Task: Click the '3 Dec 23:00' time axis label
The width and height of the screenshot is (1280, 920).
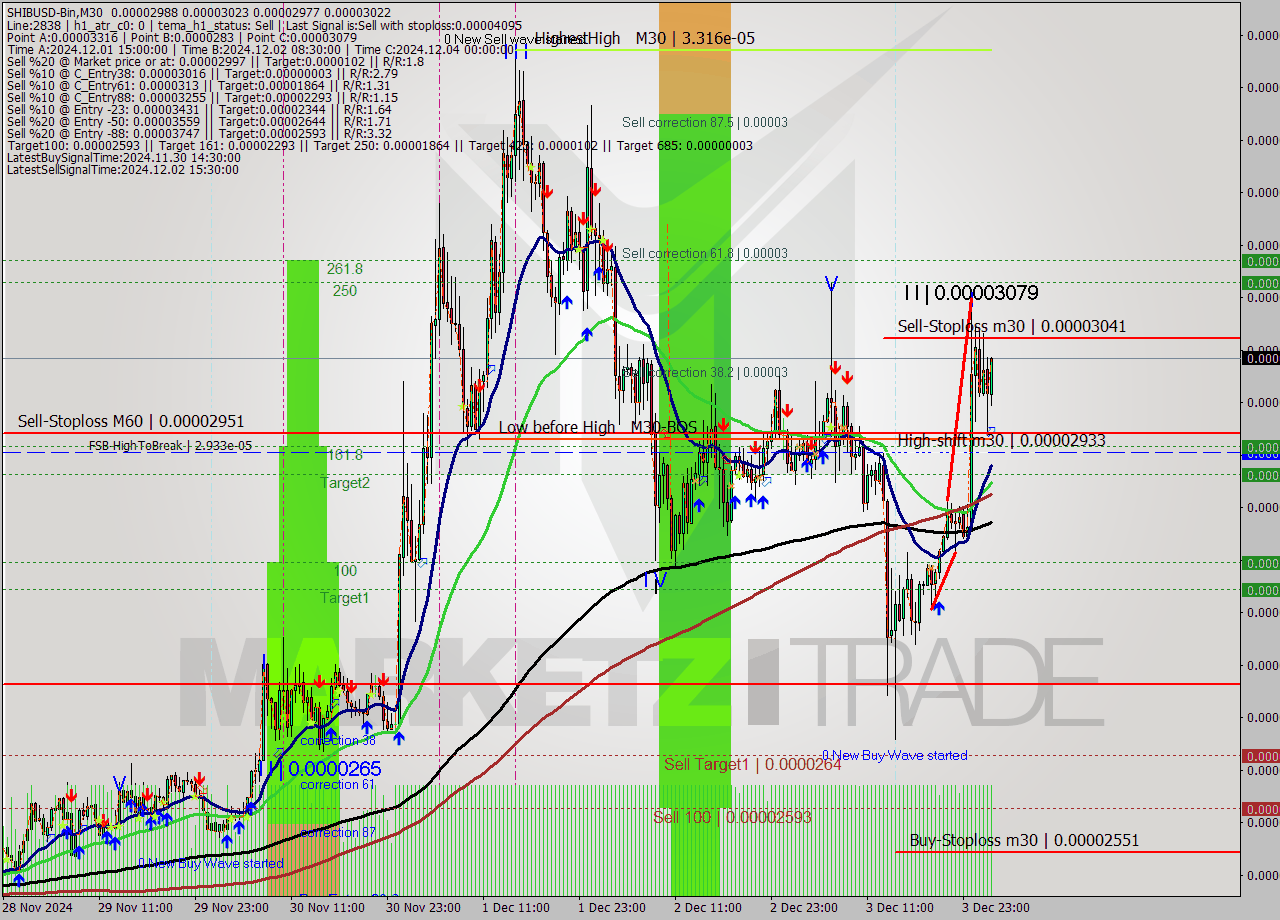Action: pyautogui.click(x=996, y=908)
